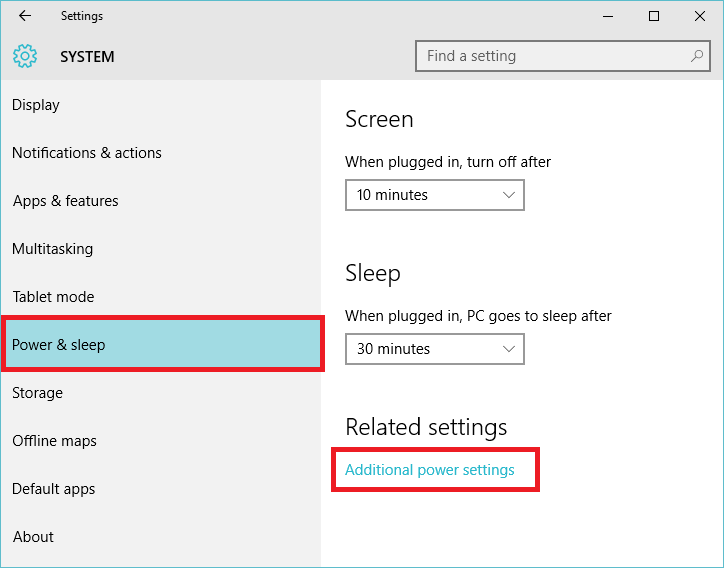Viewport: 724px width, 568px height.
Task: Open Additional power settings link
Action: [429, 470]
